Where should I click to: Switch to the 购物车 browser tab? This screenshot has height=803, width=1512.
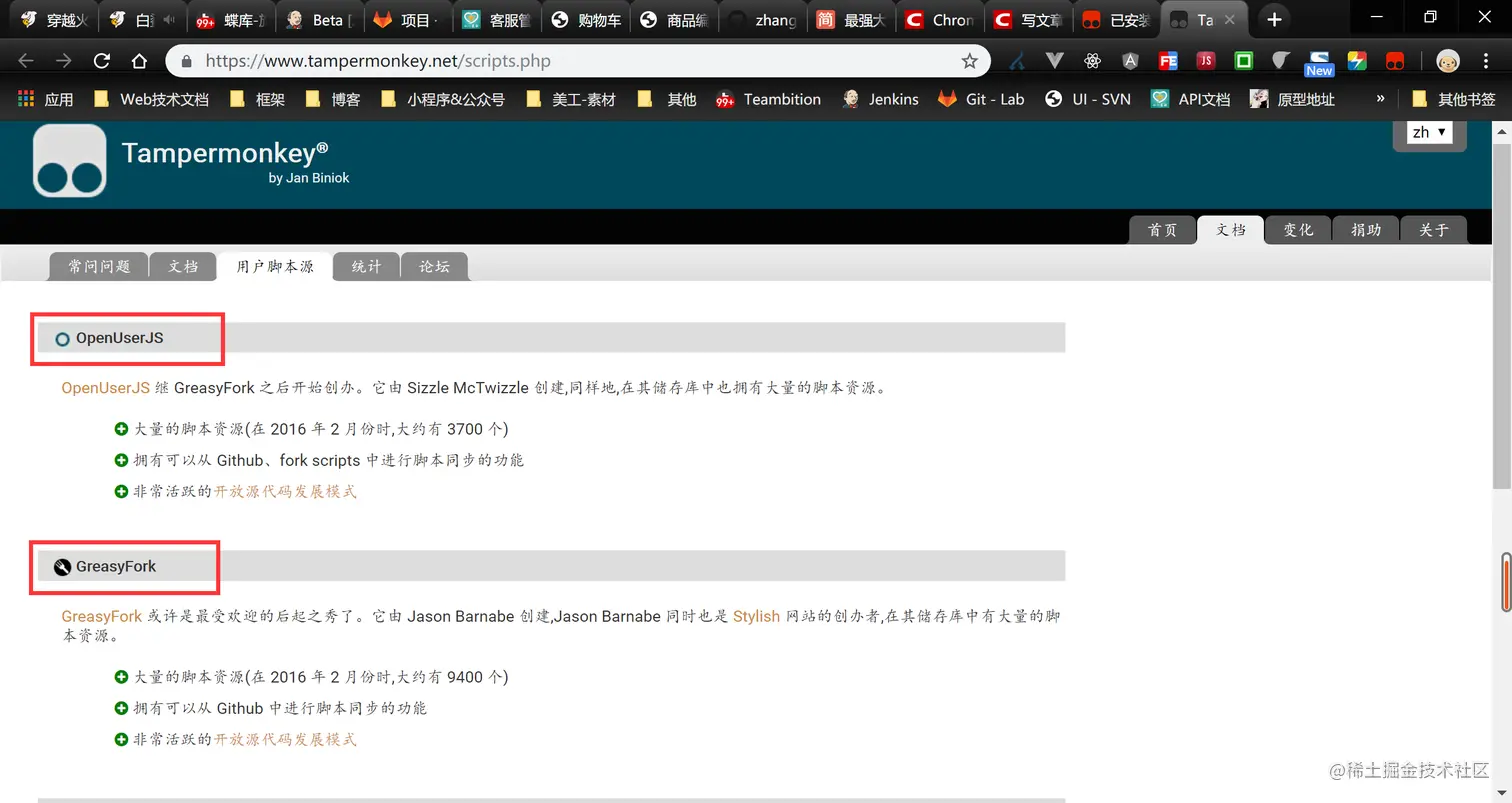(585, 19)
